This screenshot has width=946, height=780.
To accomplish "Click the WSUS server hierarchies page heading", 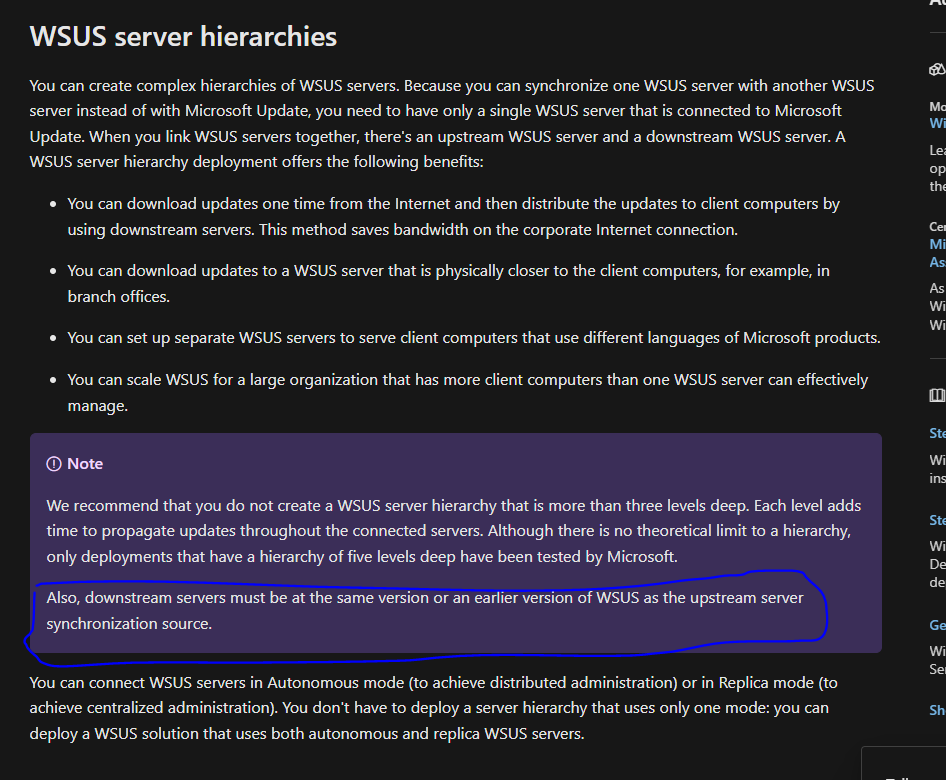I will [x=182, y=37].
